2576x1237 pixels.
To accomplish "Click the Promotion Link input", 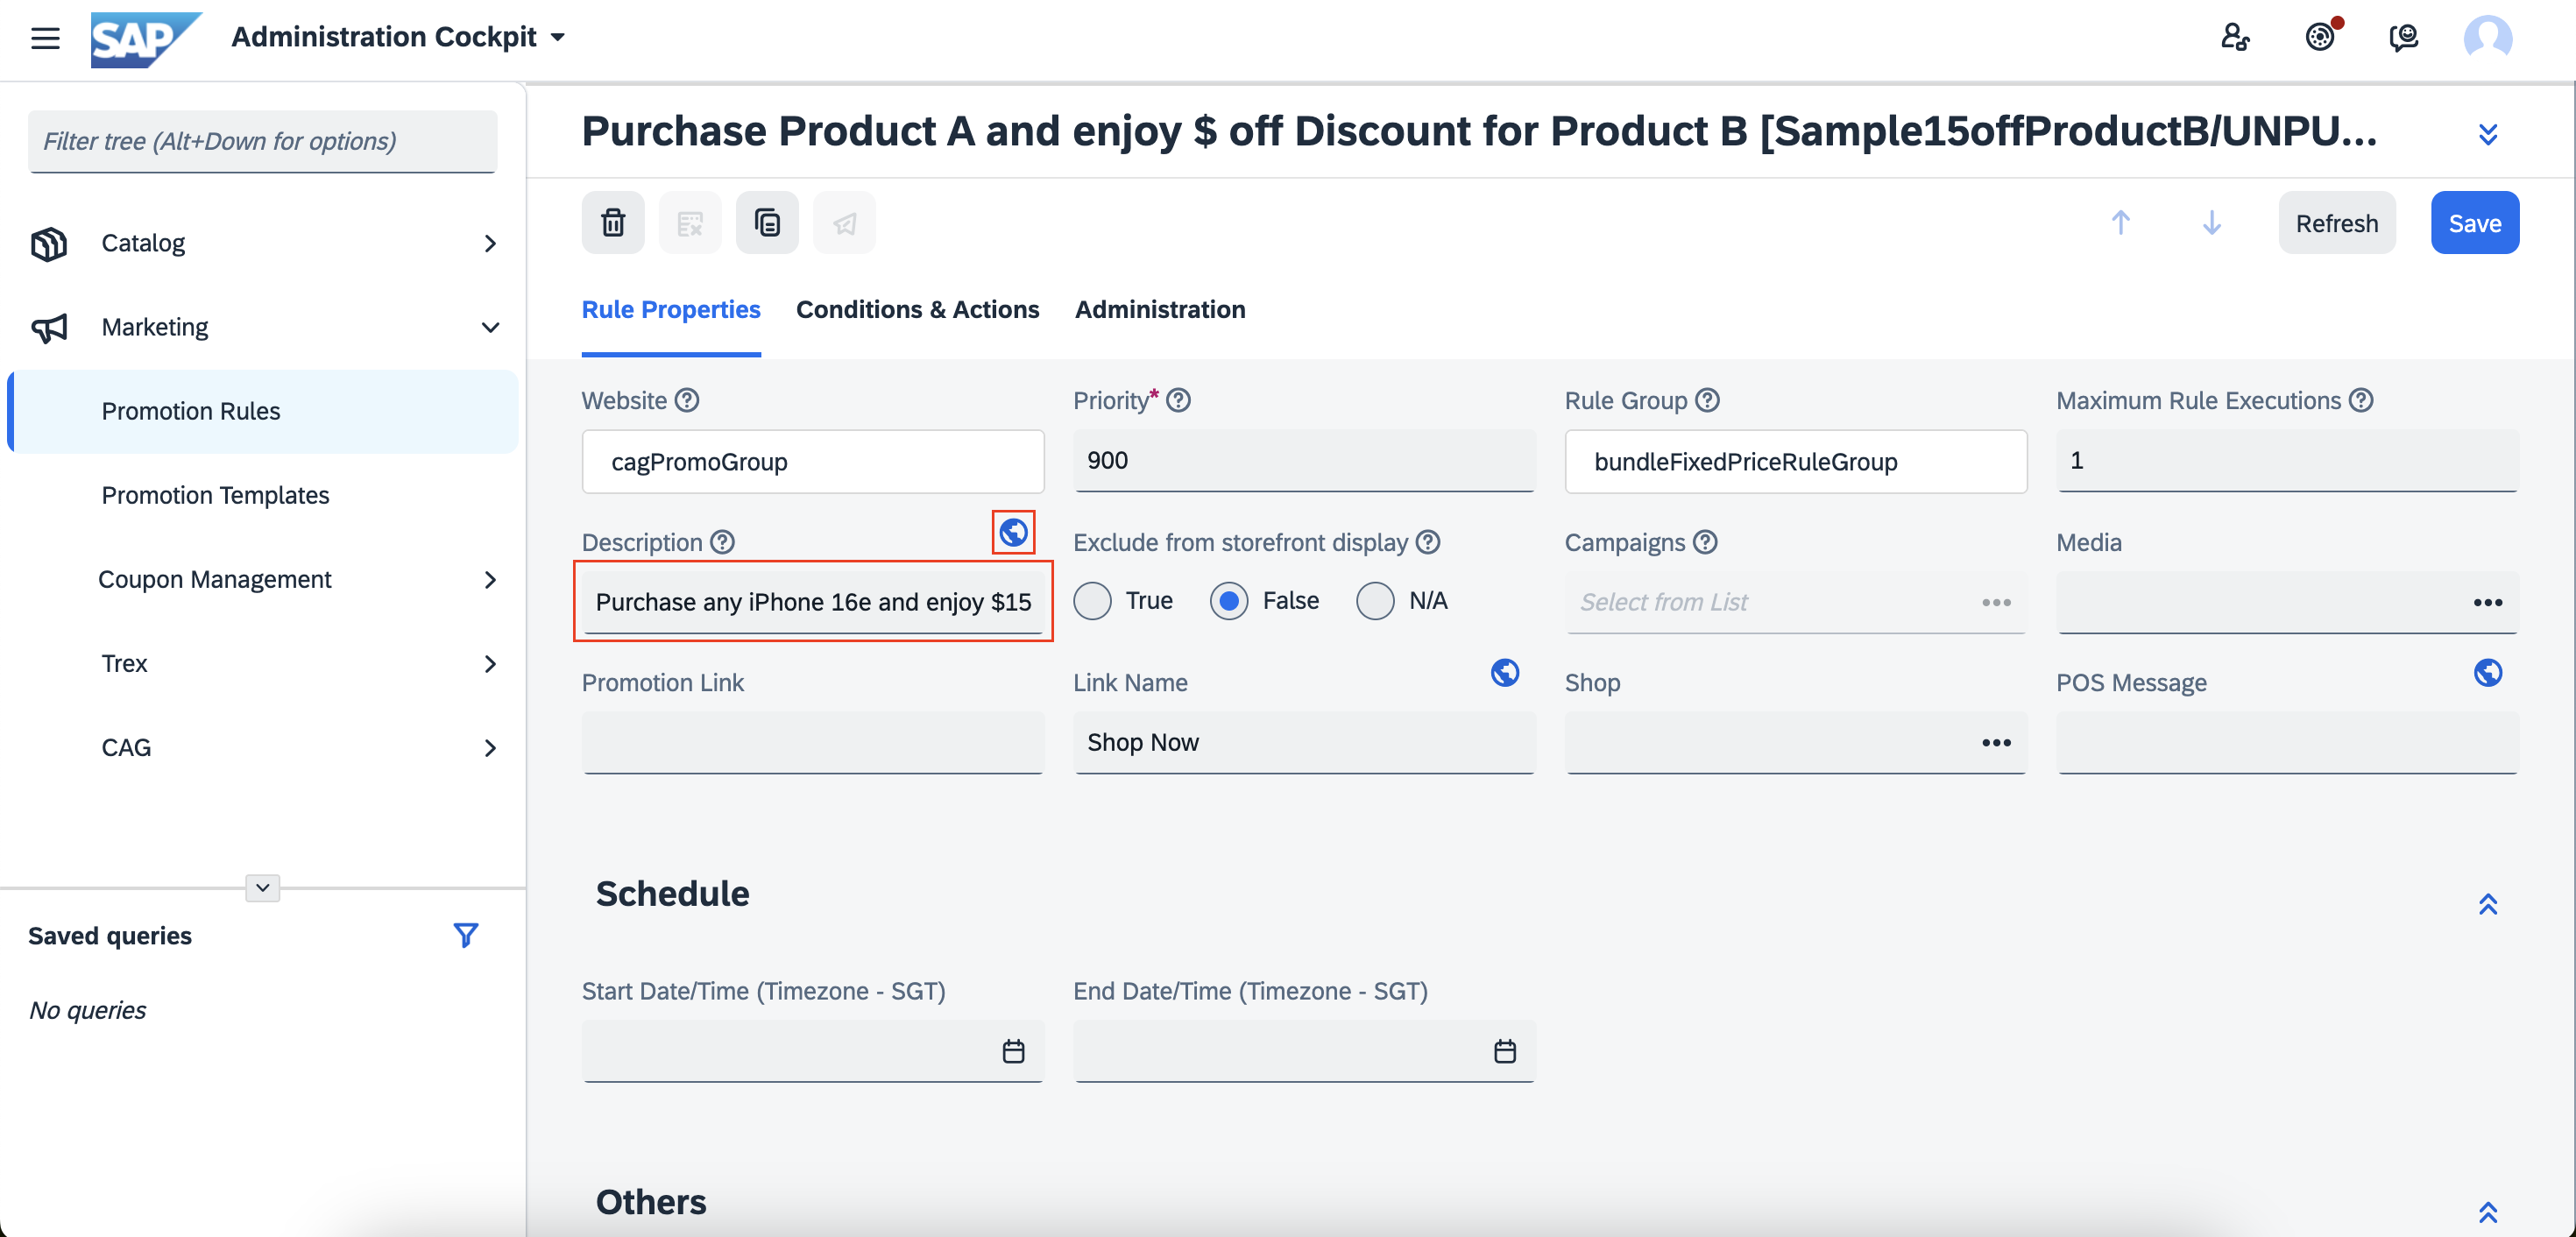I will click(813, 742).
